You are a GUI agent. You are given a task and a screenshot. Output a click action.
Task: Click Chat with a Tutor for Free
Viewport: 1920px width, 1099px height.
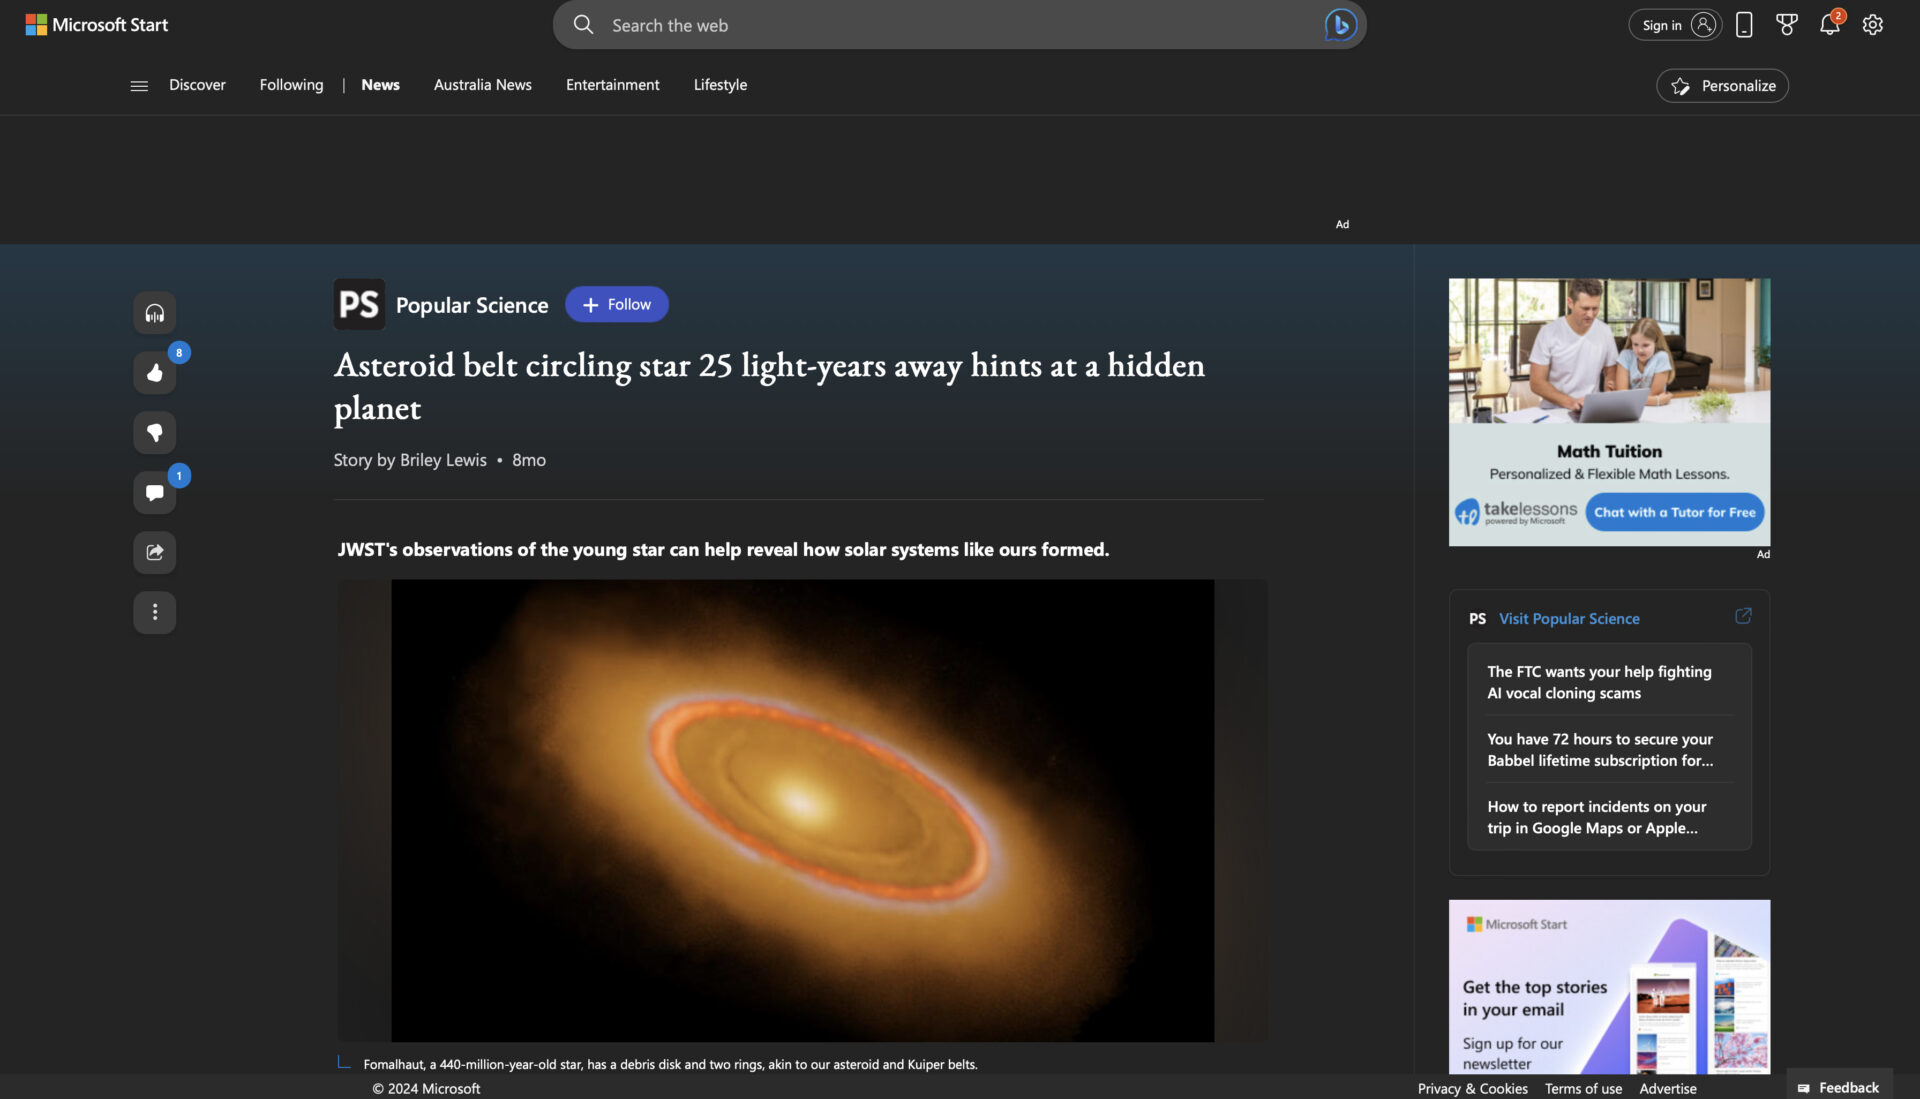click(1674, 512)
